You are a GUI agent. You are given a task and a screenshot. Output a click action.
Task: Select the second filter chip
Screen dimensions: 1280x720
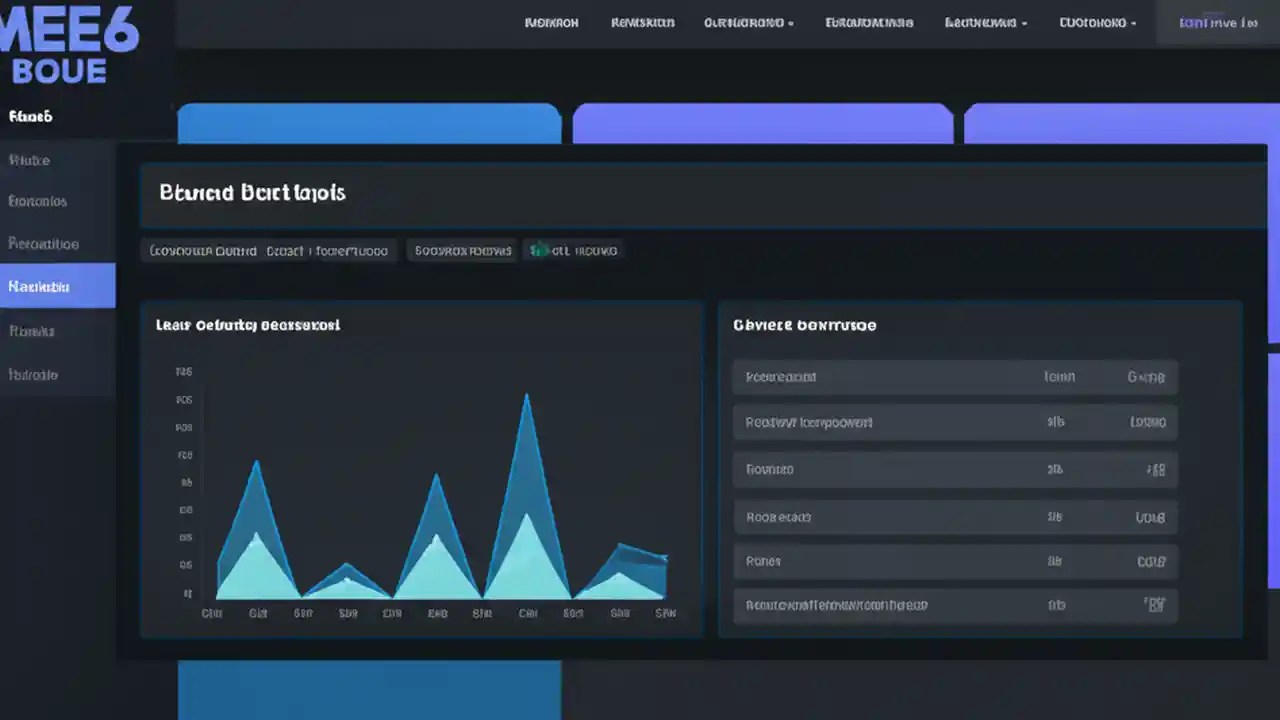click(463, 250)
